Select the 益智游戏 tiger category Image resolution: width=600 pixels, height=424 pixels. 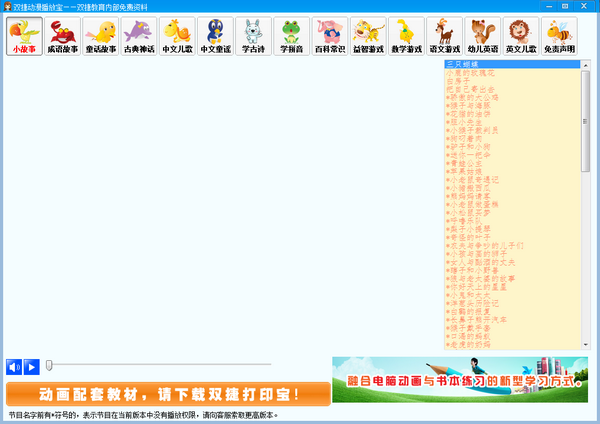point(368,36)
